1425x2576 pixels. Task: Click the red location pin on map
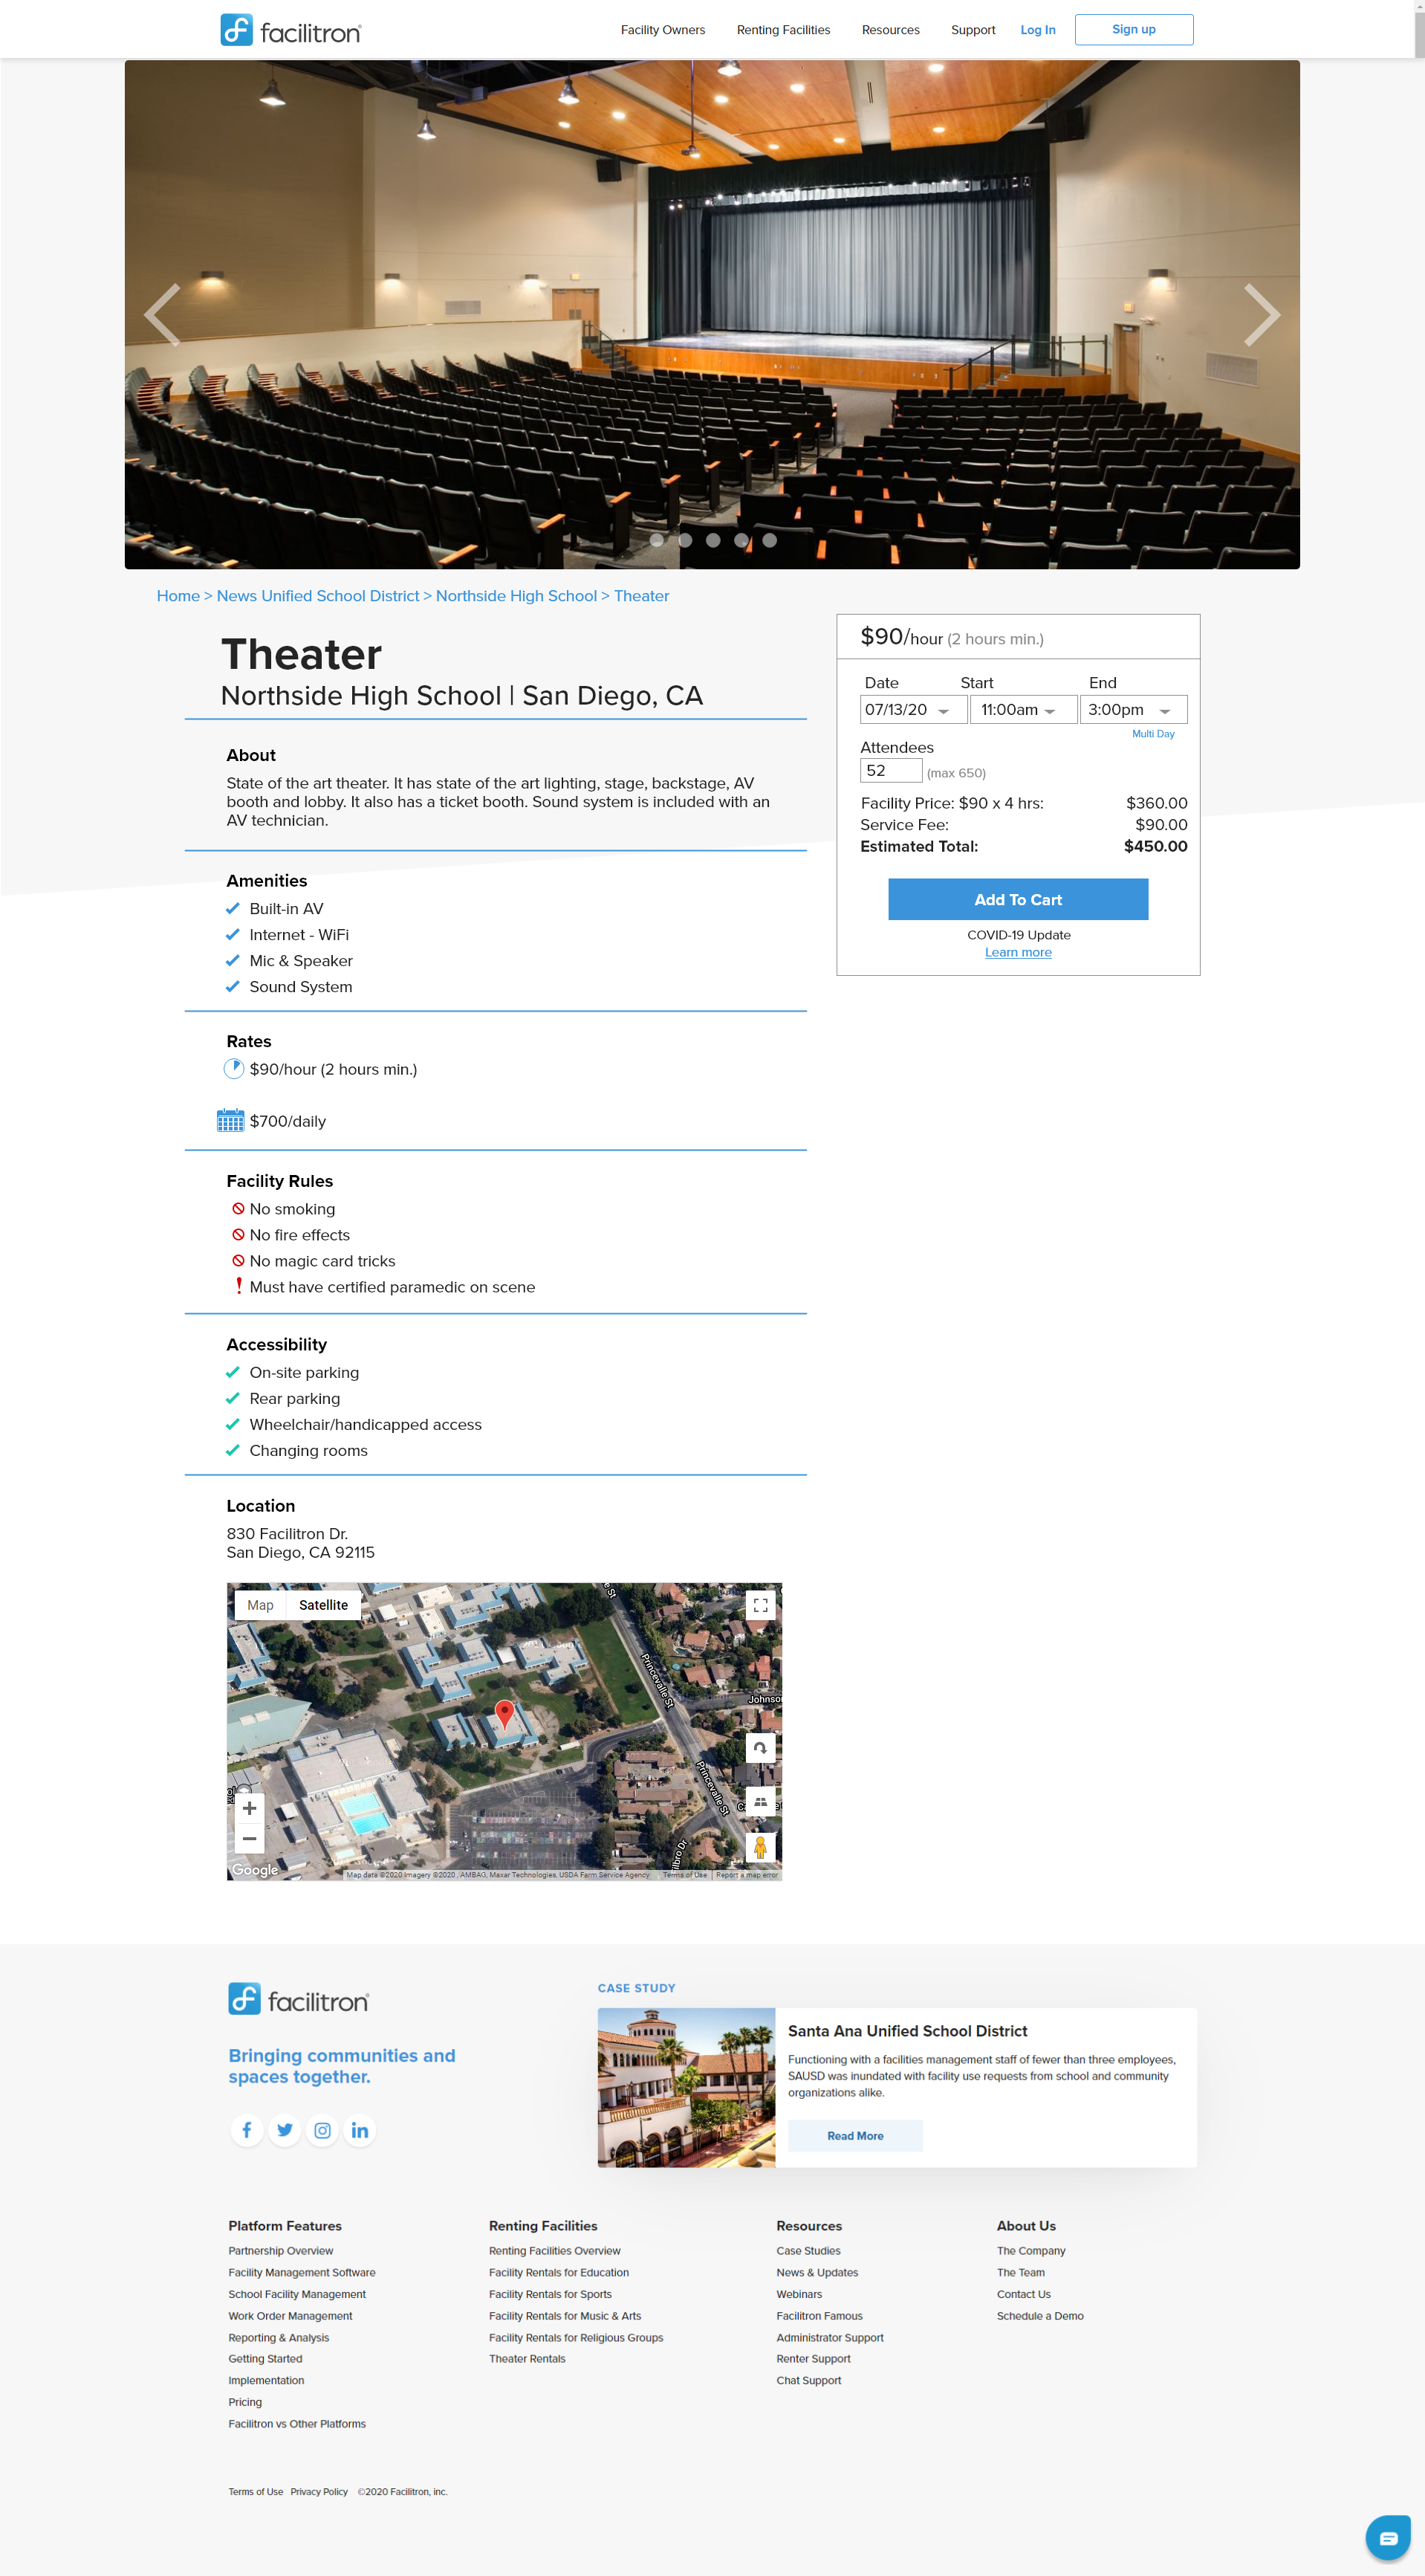tap(505, 1714)
